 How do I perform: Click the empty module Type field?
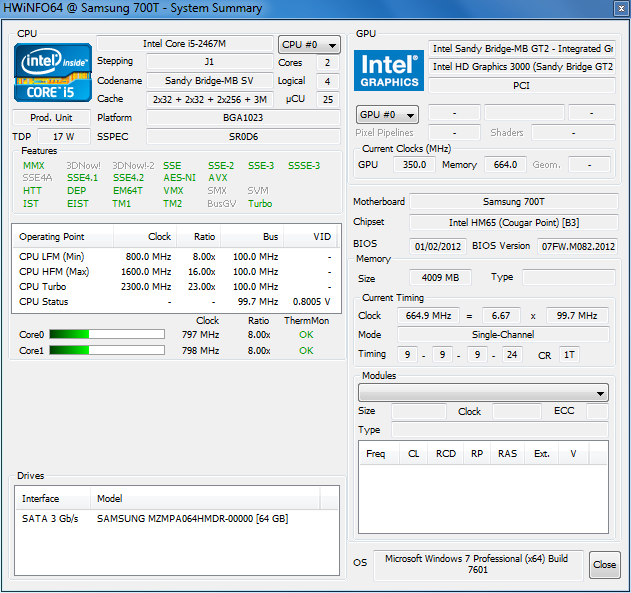coord(499,430)
